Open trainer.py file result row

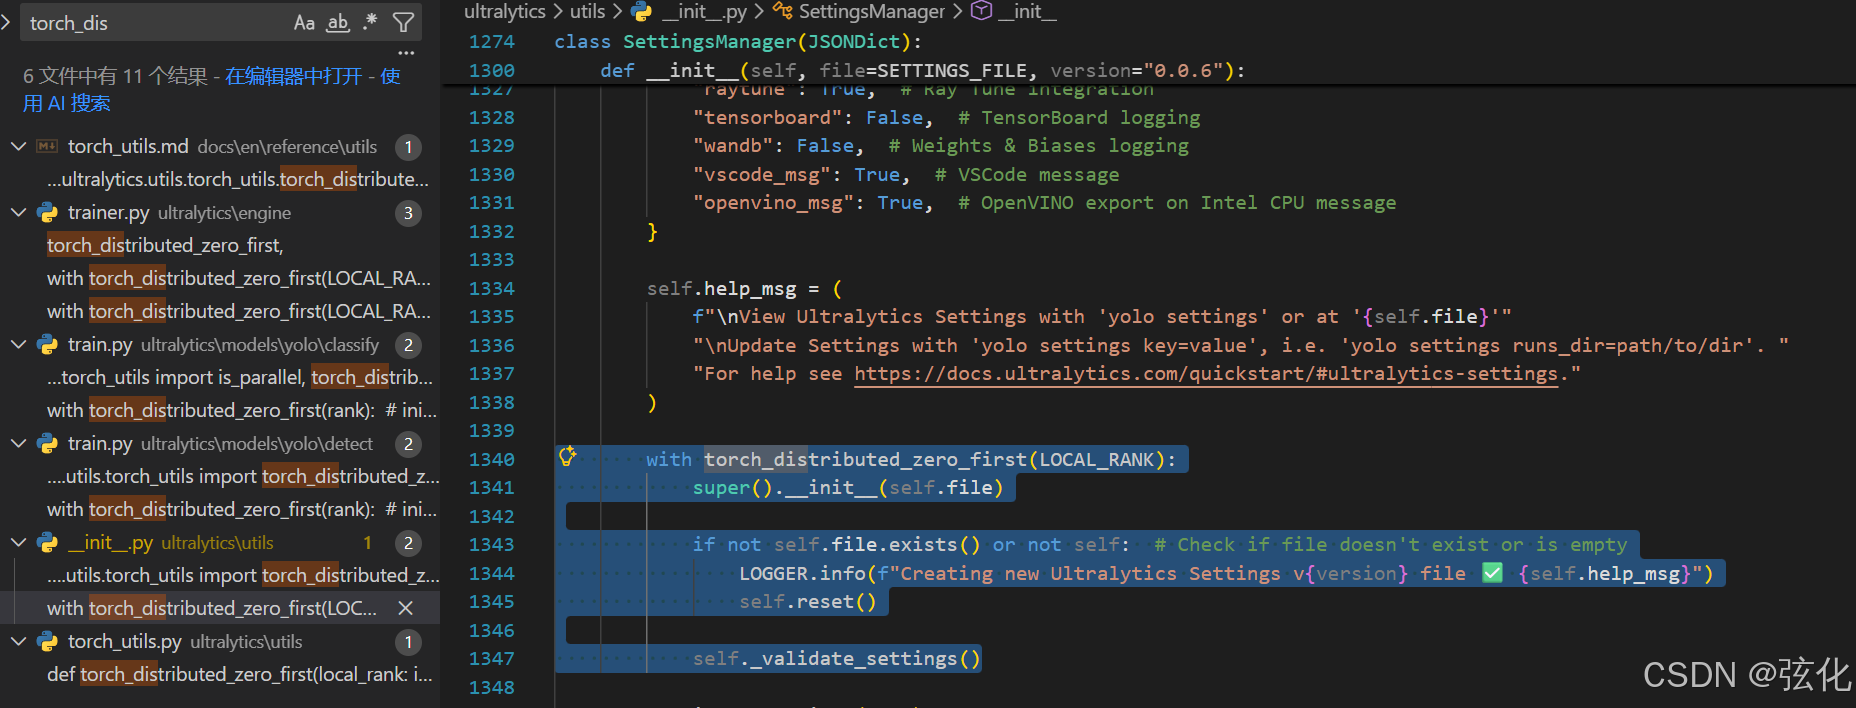pos(220,212)
